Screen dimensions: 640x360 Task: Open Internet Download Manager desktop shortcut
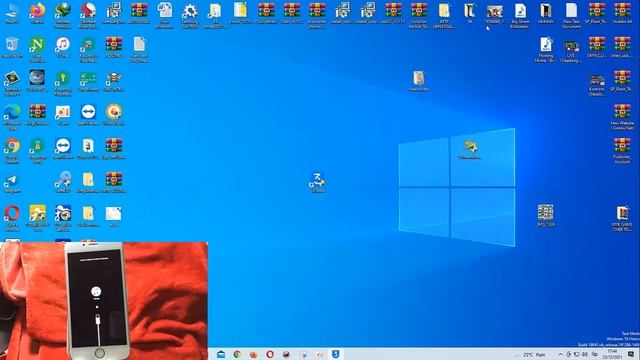62,15
